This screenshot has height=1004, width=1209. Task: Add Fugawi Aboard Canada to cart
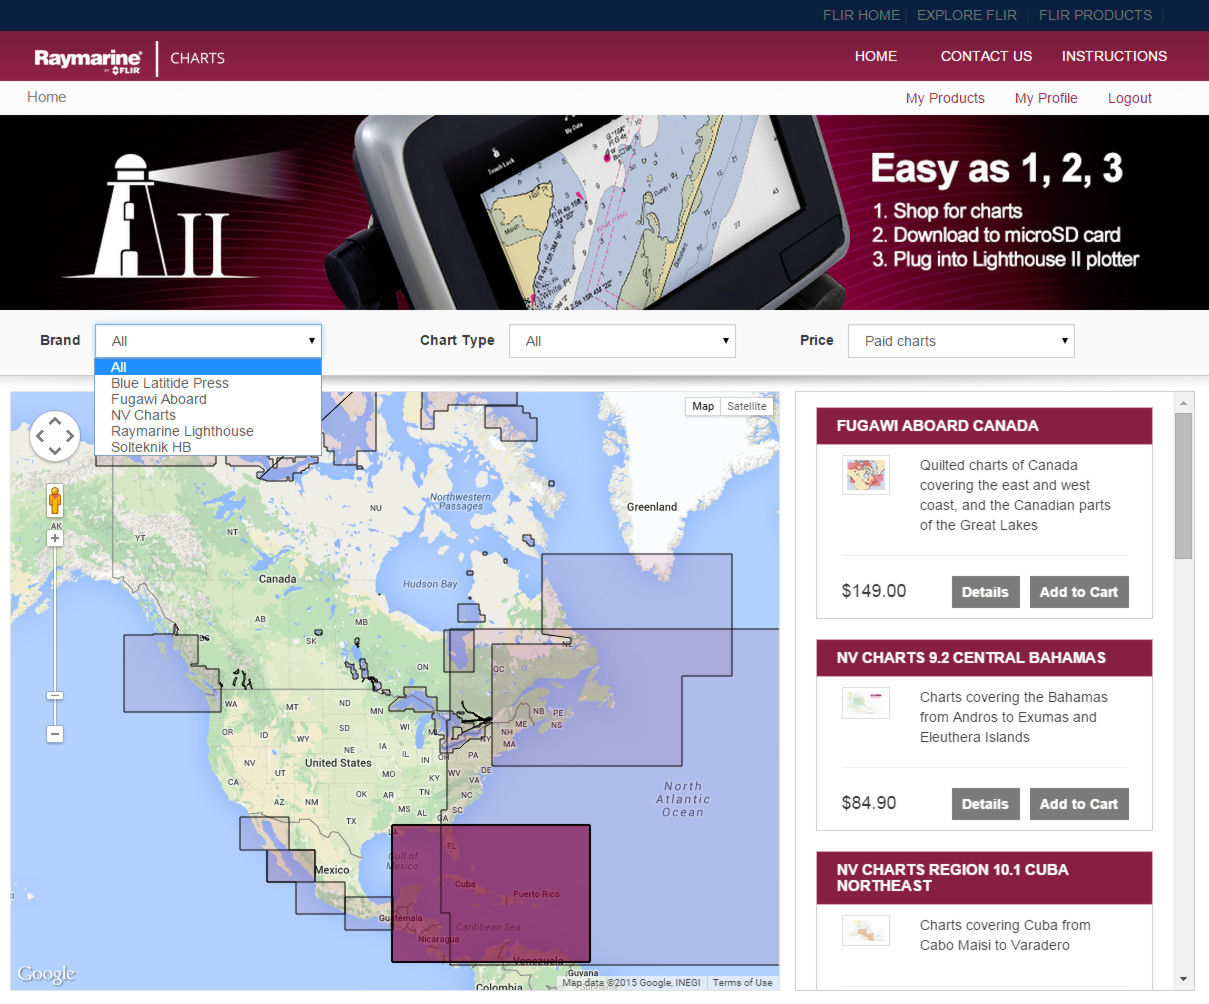[x=1079, y=592]
